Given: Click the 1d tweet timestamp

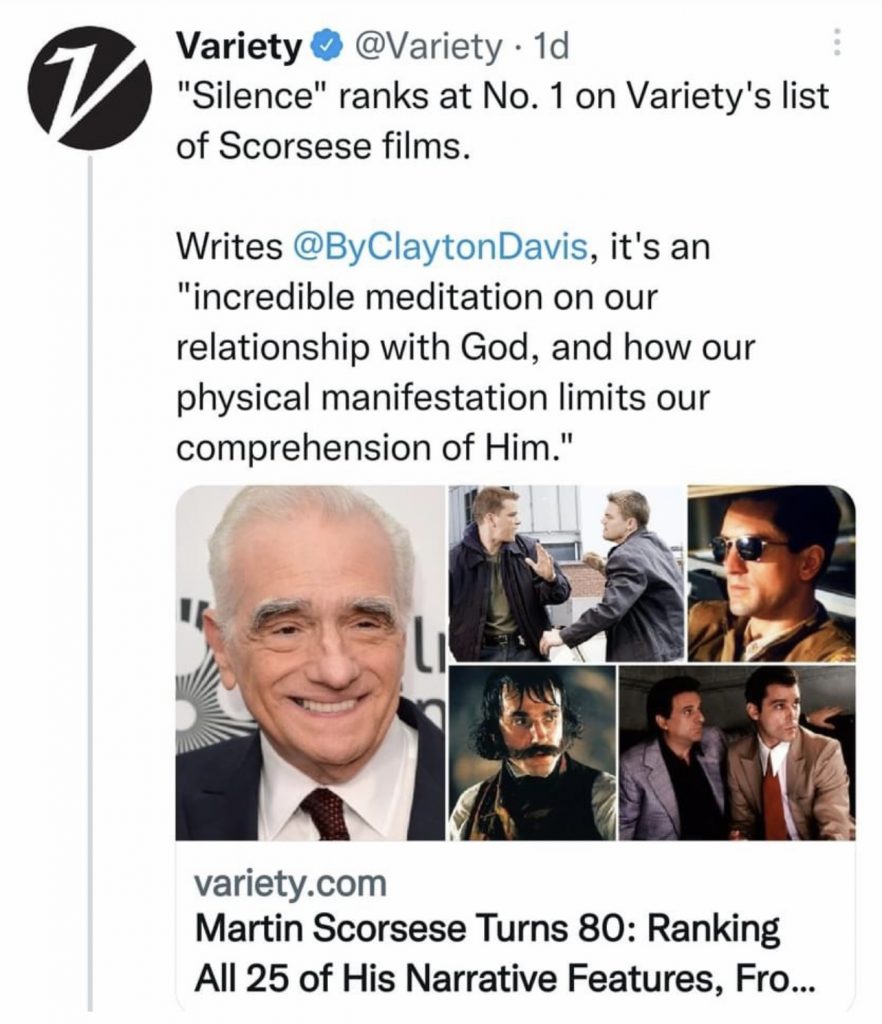Looking at the screenshot, I should coord(552,46).
